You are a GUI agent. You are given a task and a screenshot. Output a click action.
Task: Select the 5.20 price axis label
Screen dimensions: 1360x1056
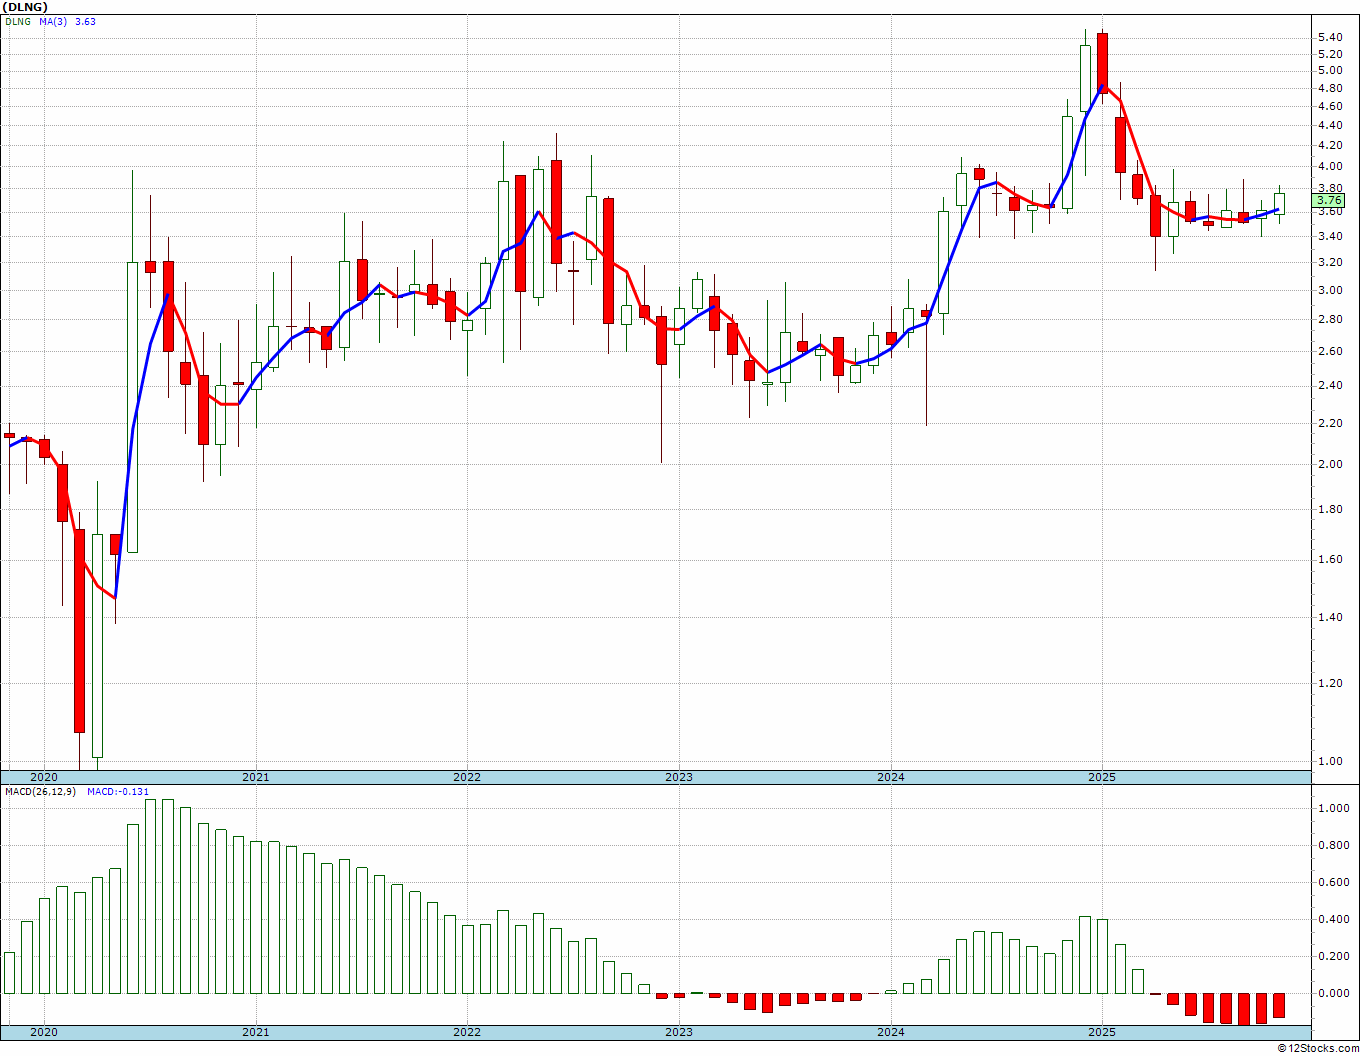coord(1330,54)
